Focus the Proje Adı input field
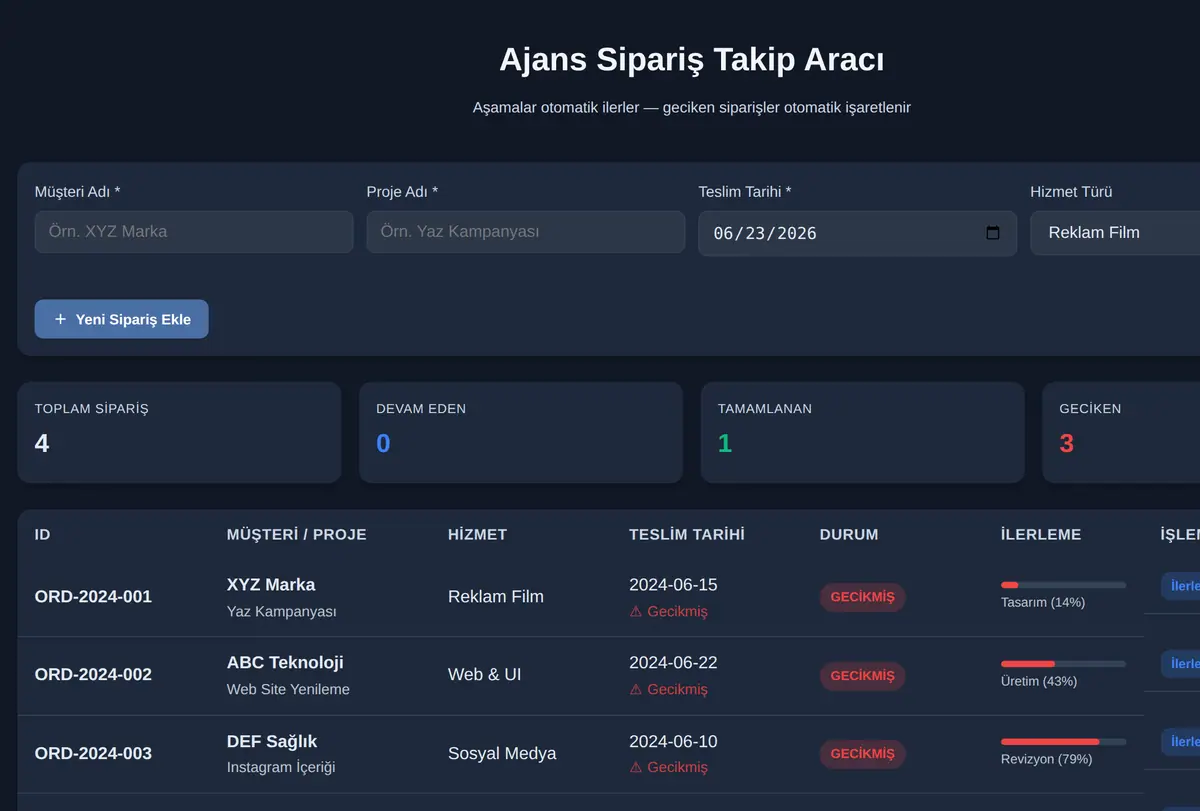The width and height of the screenshot is (1200, 811). pyautogui.click(x=526, y=231)
